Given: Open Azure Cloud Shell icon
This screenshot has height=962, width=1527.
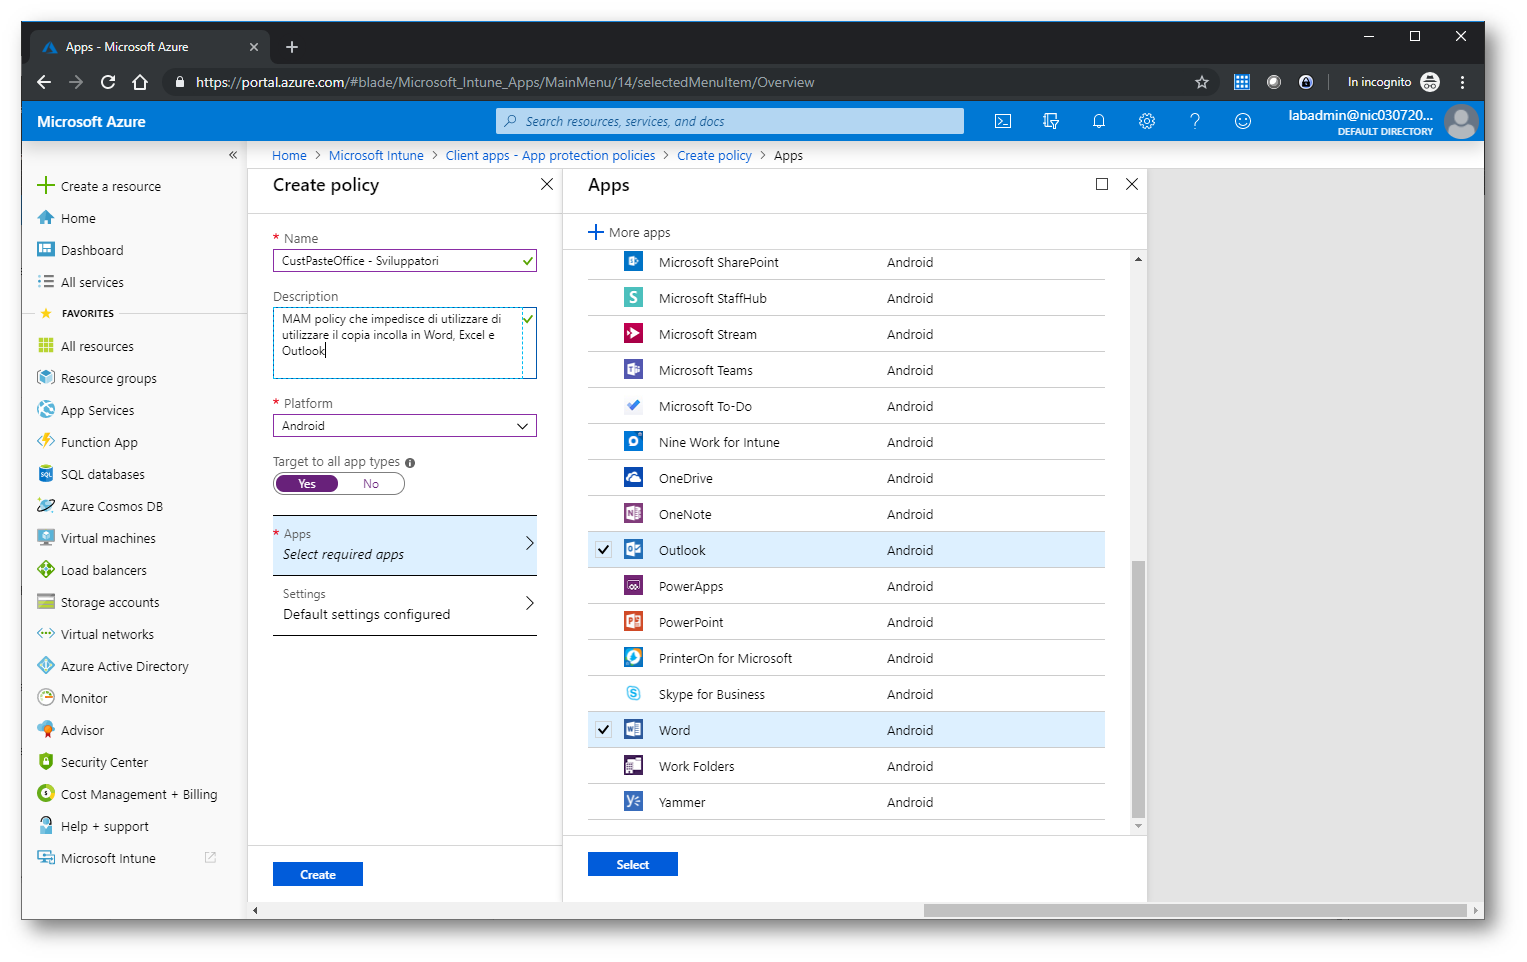Looking at the screenshot, I should click(1003, 121).
